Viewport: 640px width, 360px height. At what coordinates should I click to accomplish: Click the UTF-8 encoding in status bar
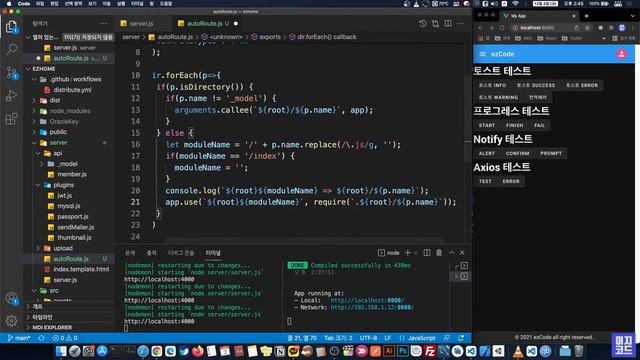(368, 338)
